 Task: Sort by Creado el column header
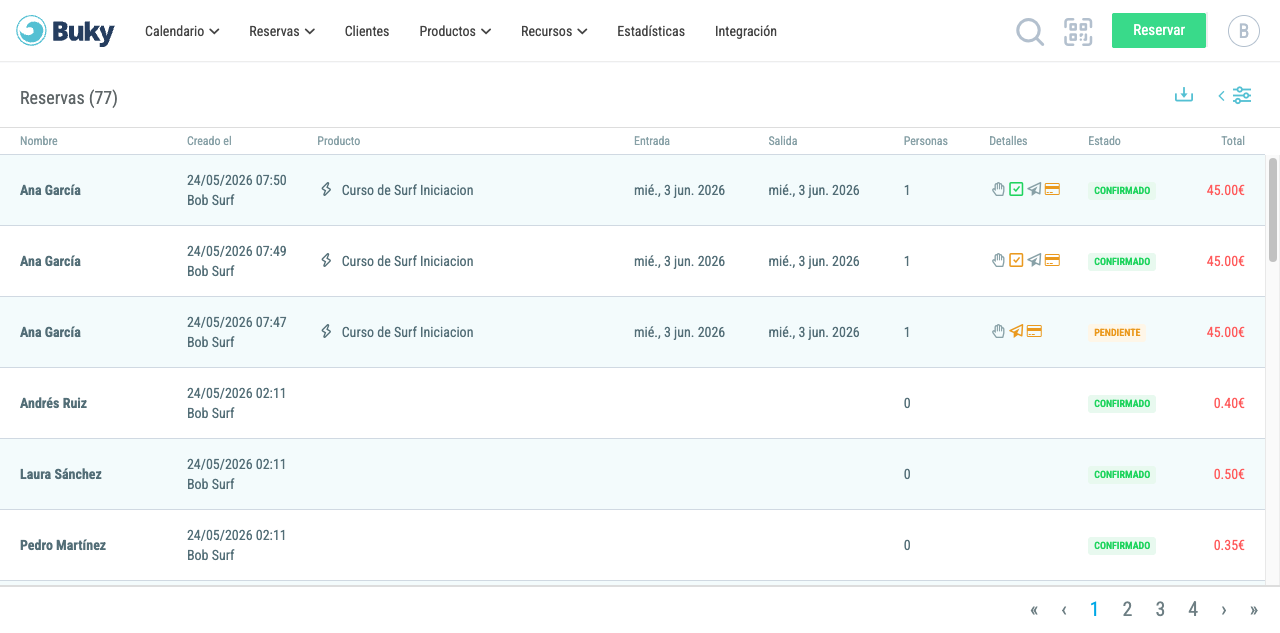pyautogui.click(x=209, y=141)
